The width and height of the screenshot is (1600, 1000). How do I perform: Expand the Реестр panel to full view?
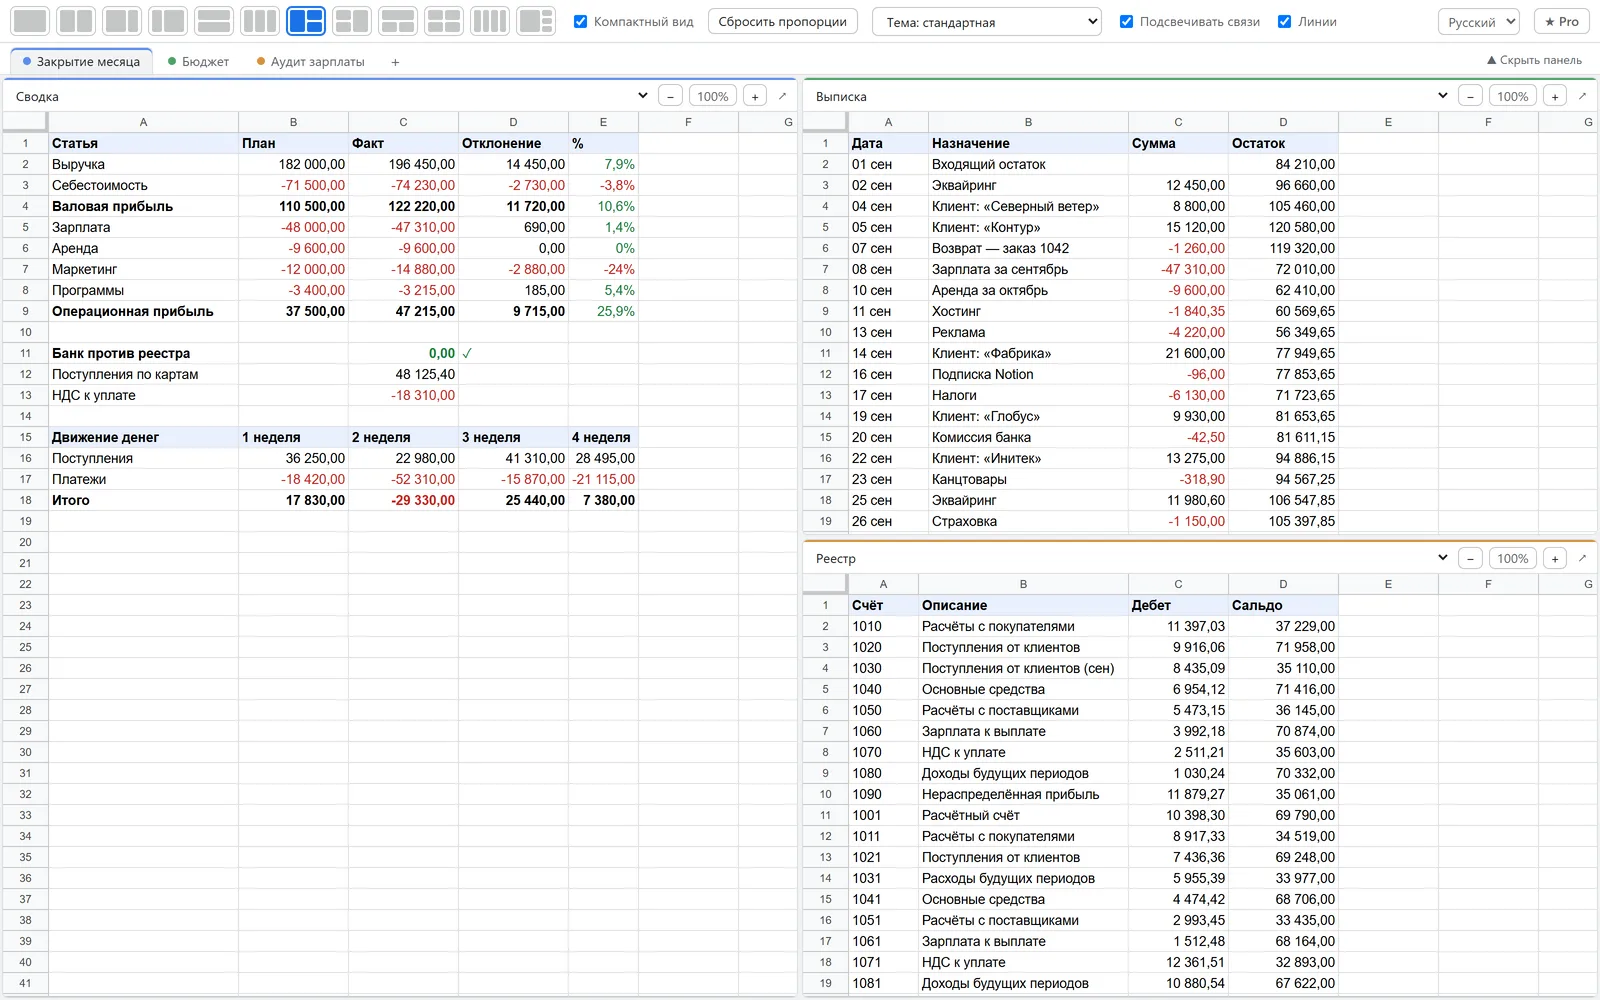pos(1582,558)
